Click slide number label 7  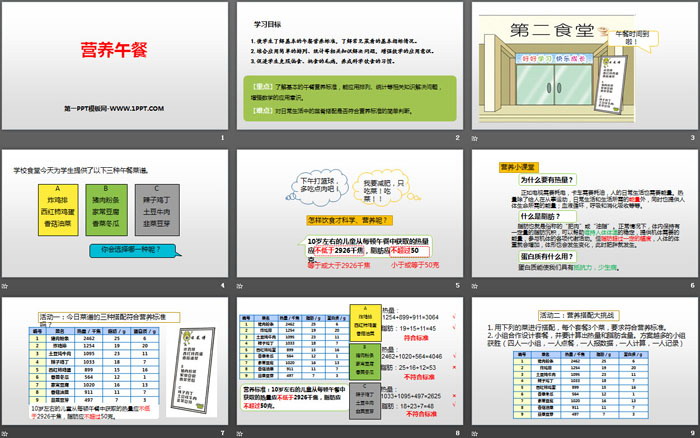[222, 433]
